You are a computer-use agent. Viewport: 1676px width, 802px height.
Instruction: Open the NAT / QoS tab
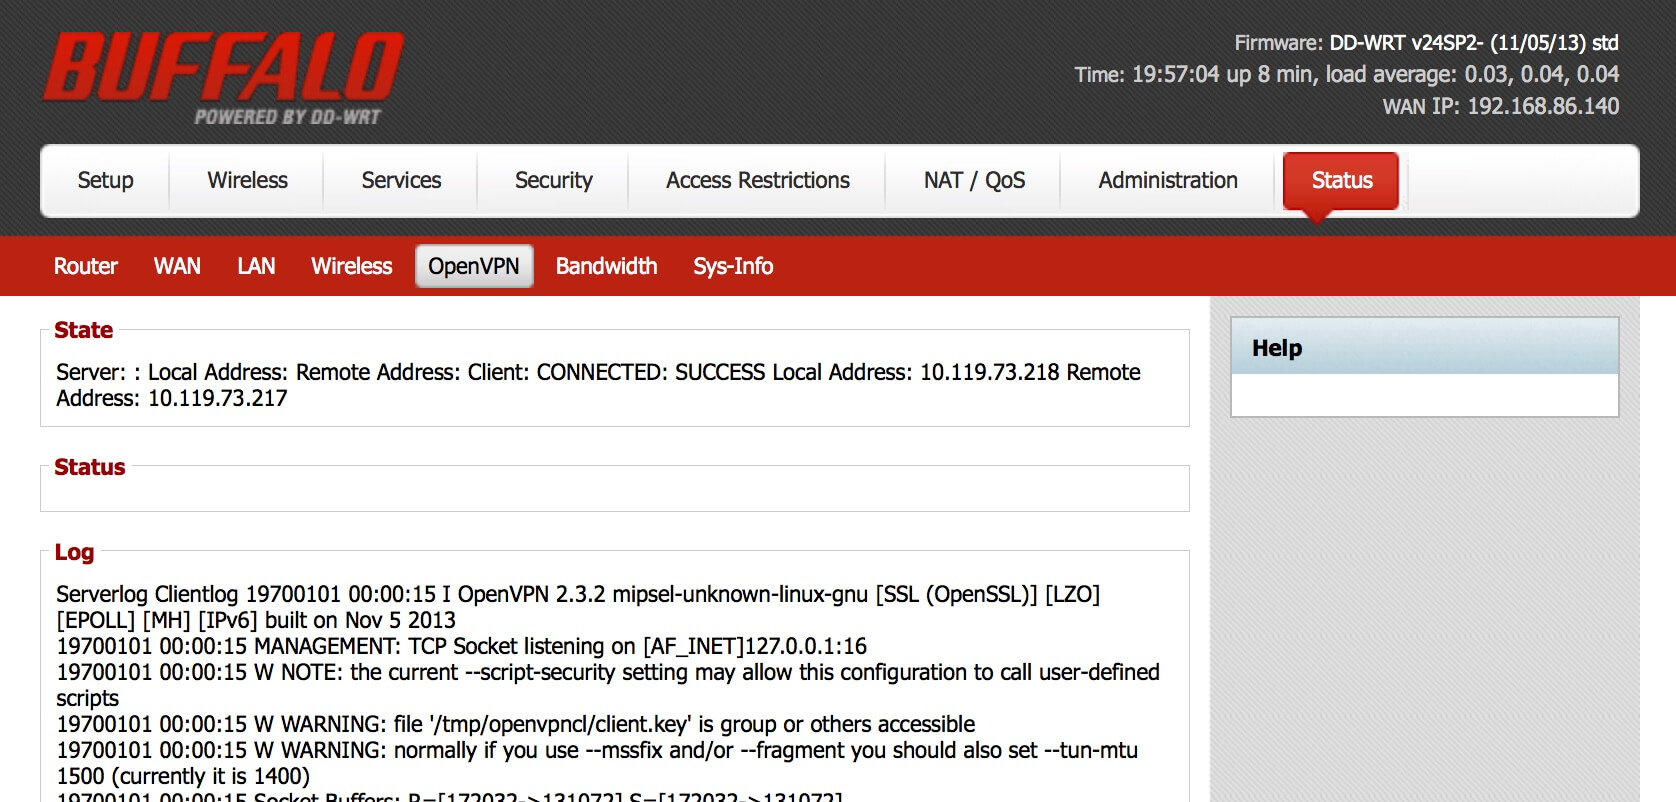[x=974, y=180]
